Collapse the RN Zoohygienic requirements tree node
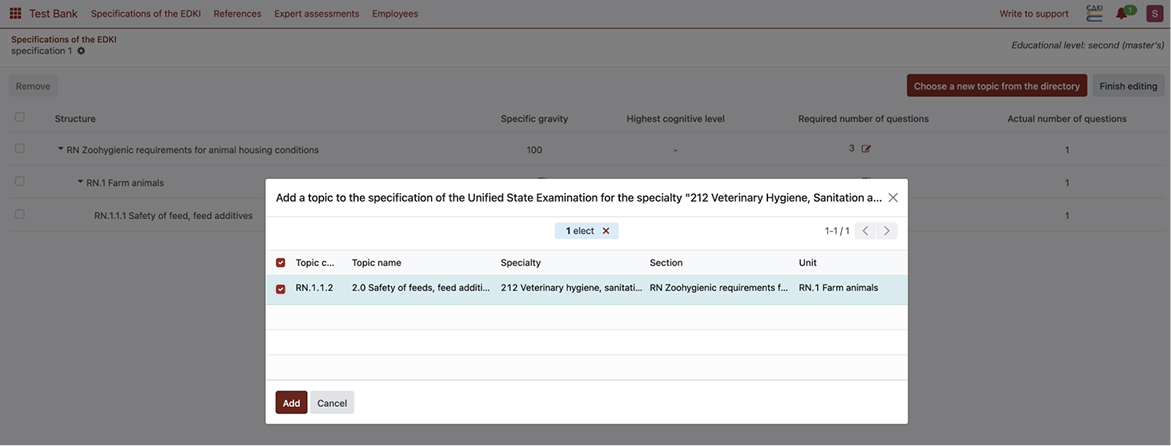 tap(60, 149)
